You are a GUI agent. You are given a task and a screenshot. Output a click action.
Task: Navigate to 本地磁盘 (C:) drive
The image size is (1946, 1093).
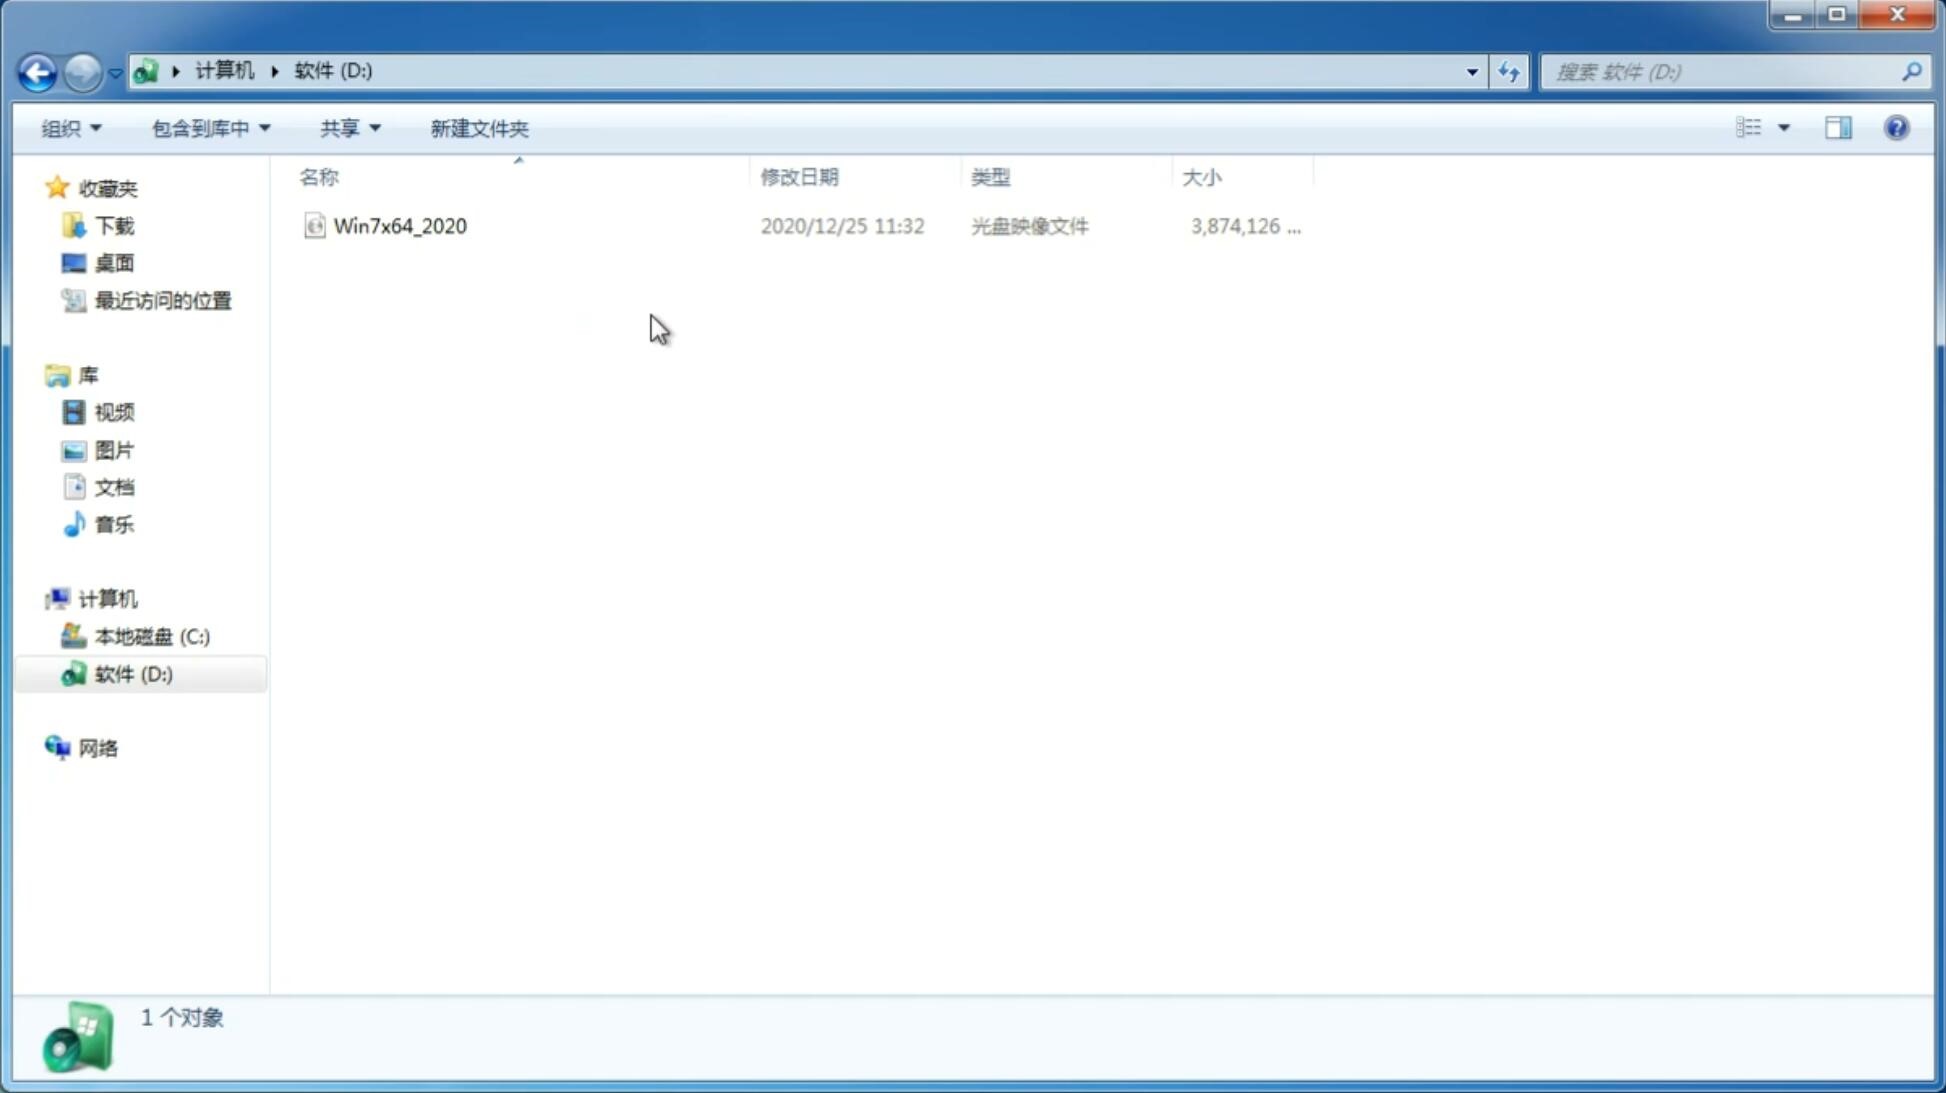click(151, 636)
